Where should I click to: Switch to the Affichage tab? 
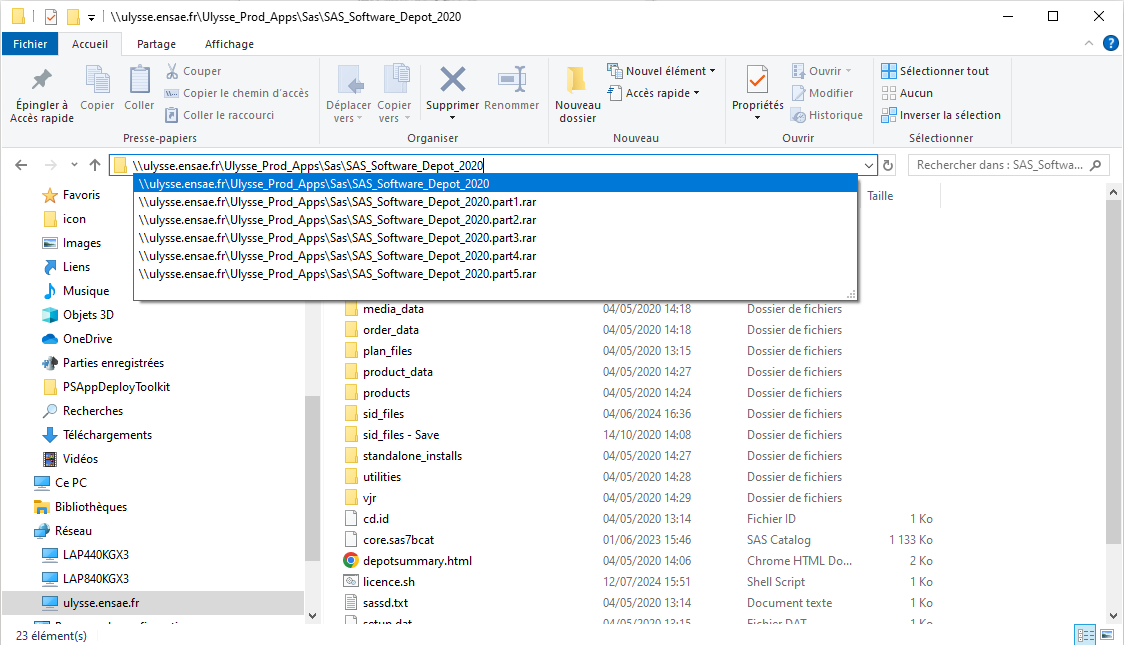tap(229, 44)
